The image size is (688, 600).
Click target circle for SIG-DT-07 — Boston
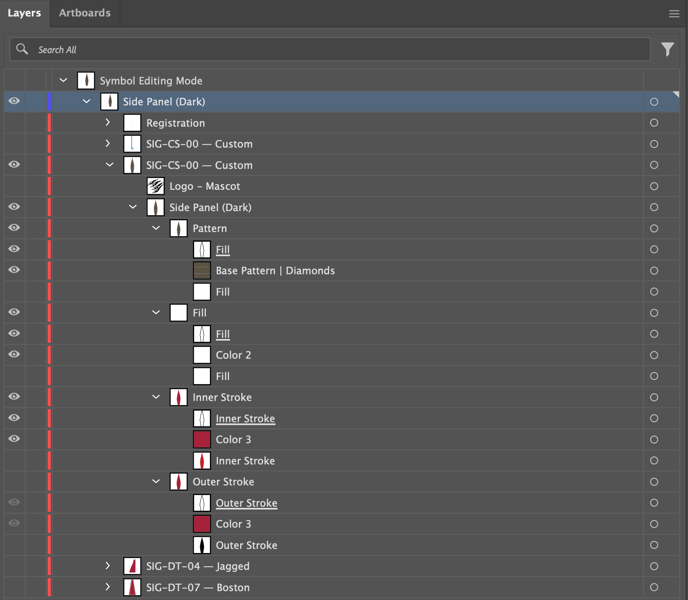[x=654, y=588]
